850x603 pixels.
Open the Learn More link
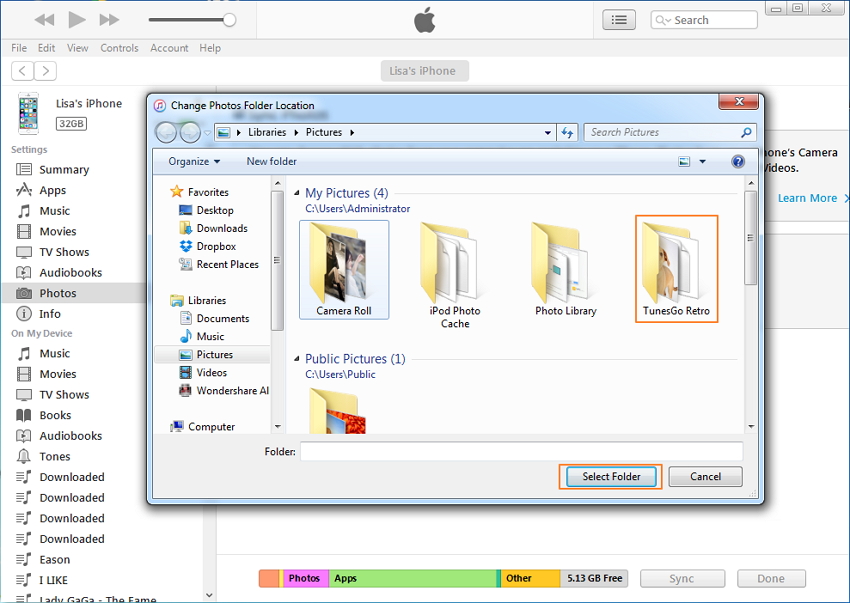[807, 198]
